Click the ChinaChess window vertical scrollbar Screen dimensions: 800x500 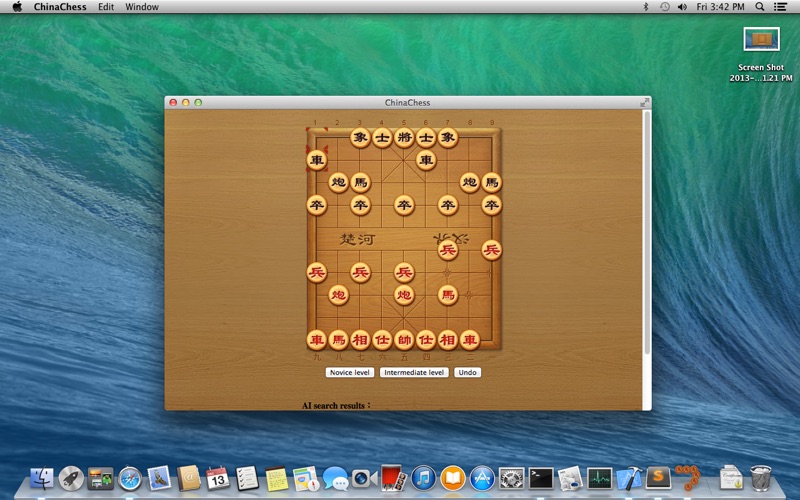(x=647, y=232)
